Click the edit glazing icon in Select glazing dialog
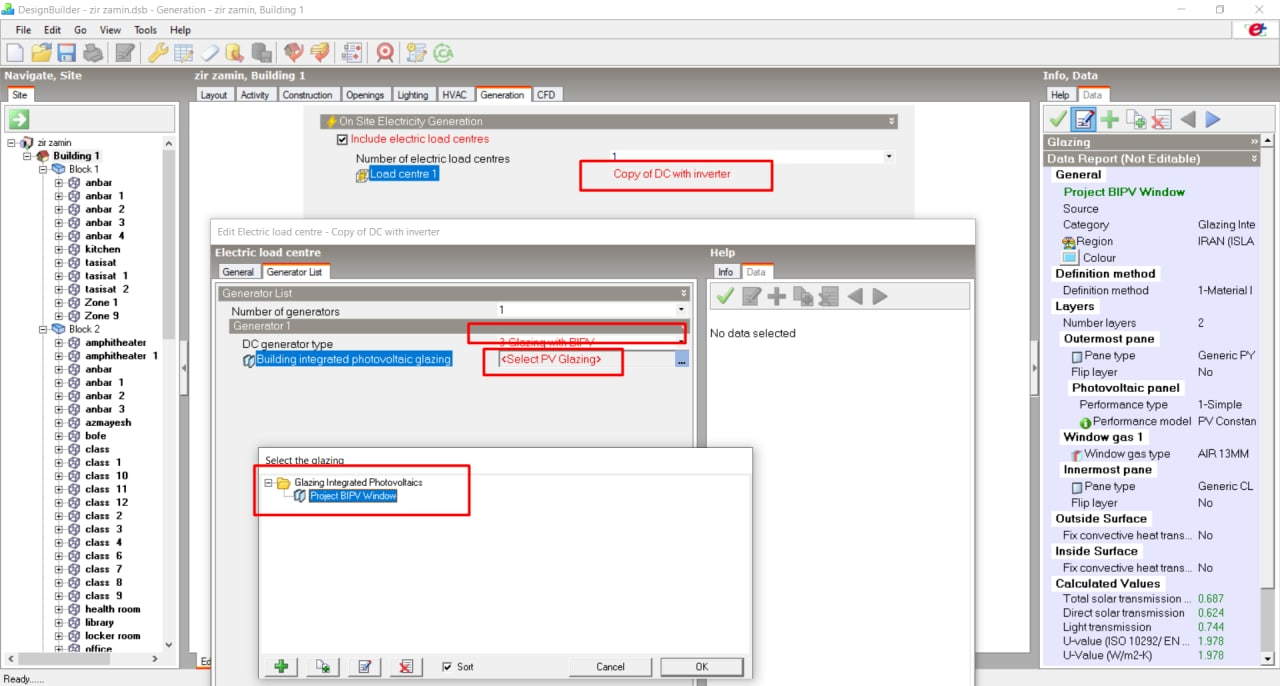This screenshot has height=686, width=1280. pos(364,666)
